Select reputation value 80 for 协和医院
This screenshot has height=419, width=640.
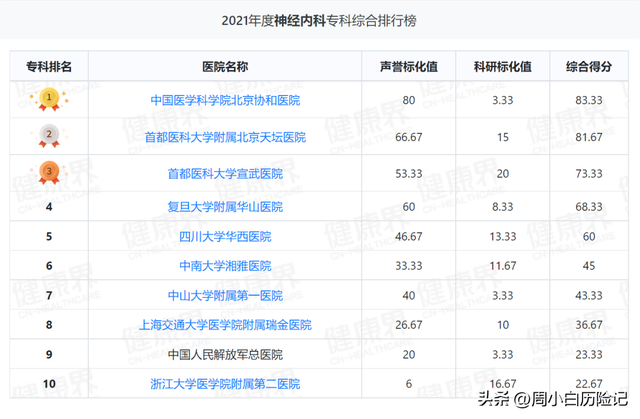click(x=409, y=100)
